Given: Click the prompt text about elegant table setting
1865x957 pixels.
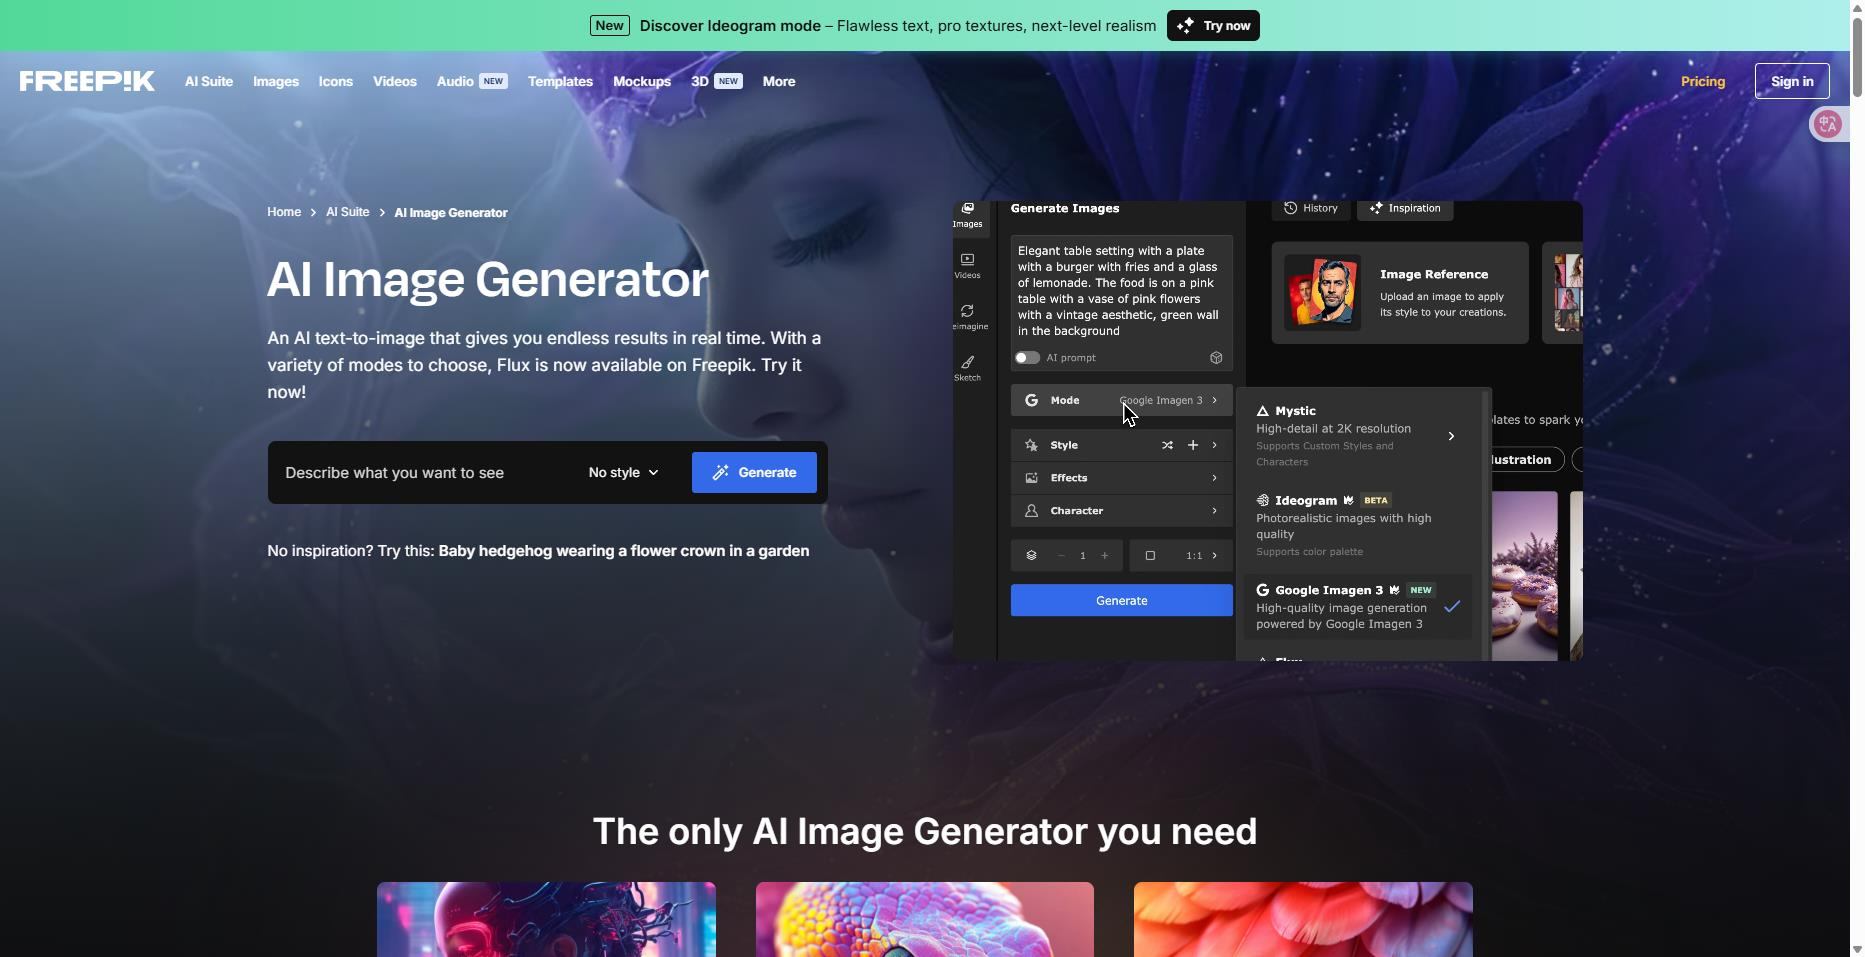Looking at the screenshot, I should coord(1119,291).
